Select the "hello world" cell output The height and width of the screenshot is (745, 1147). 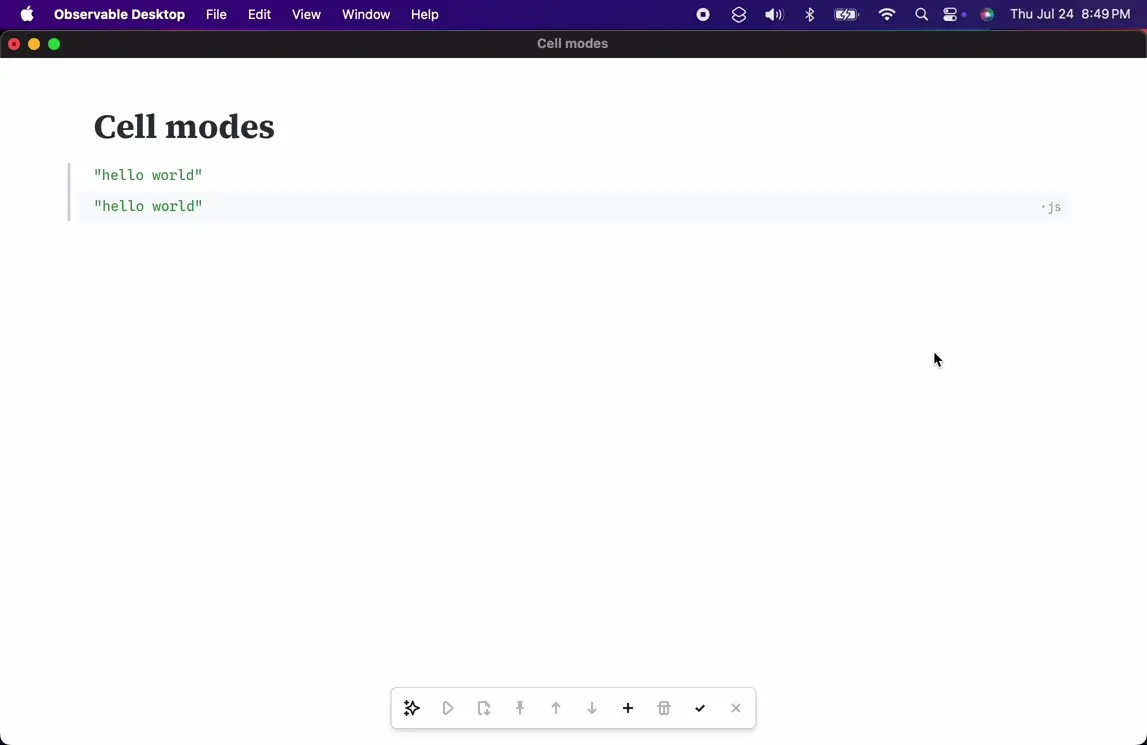148,175
